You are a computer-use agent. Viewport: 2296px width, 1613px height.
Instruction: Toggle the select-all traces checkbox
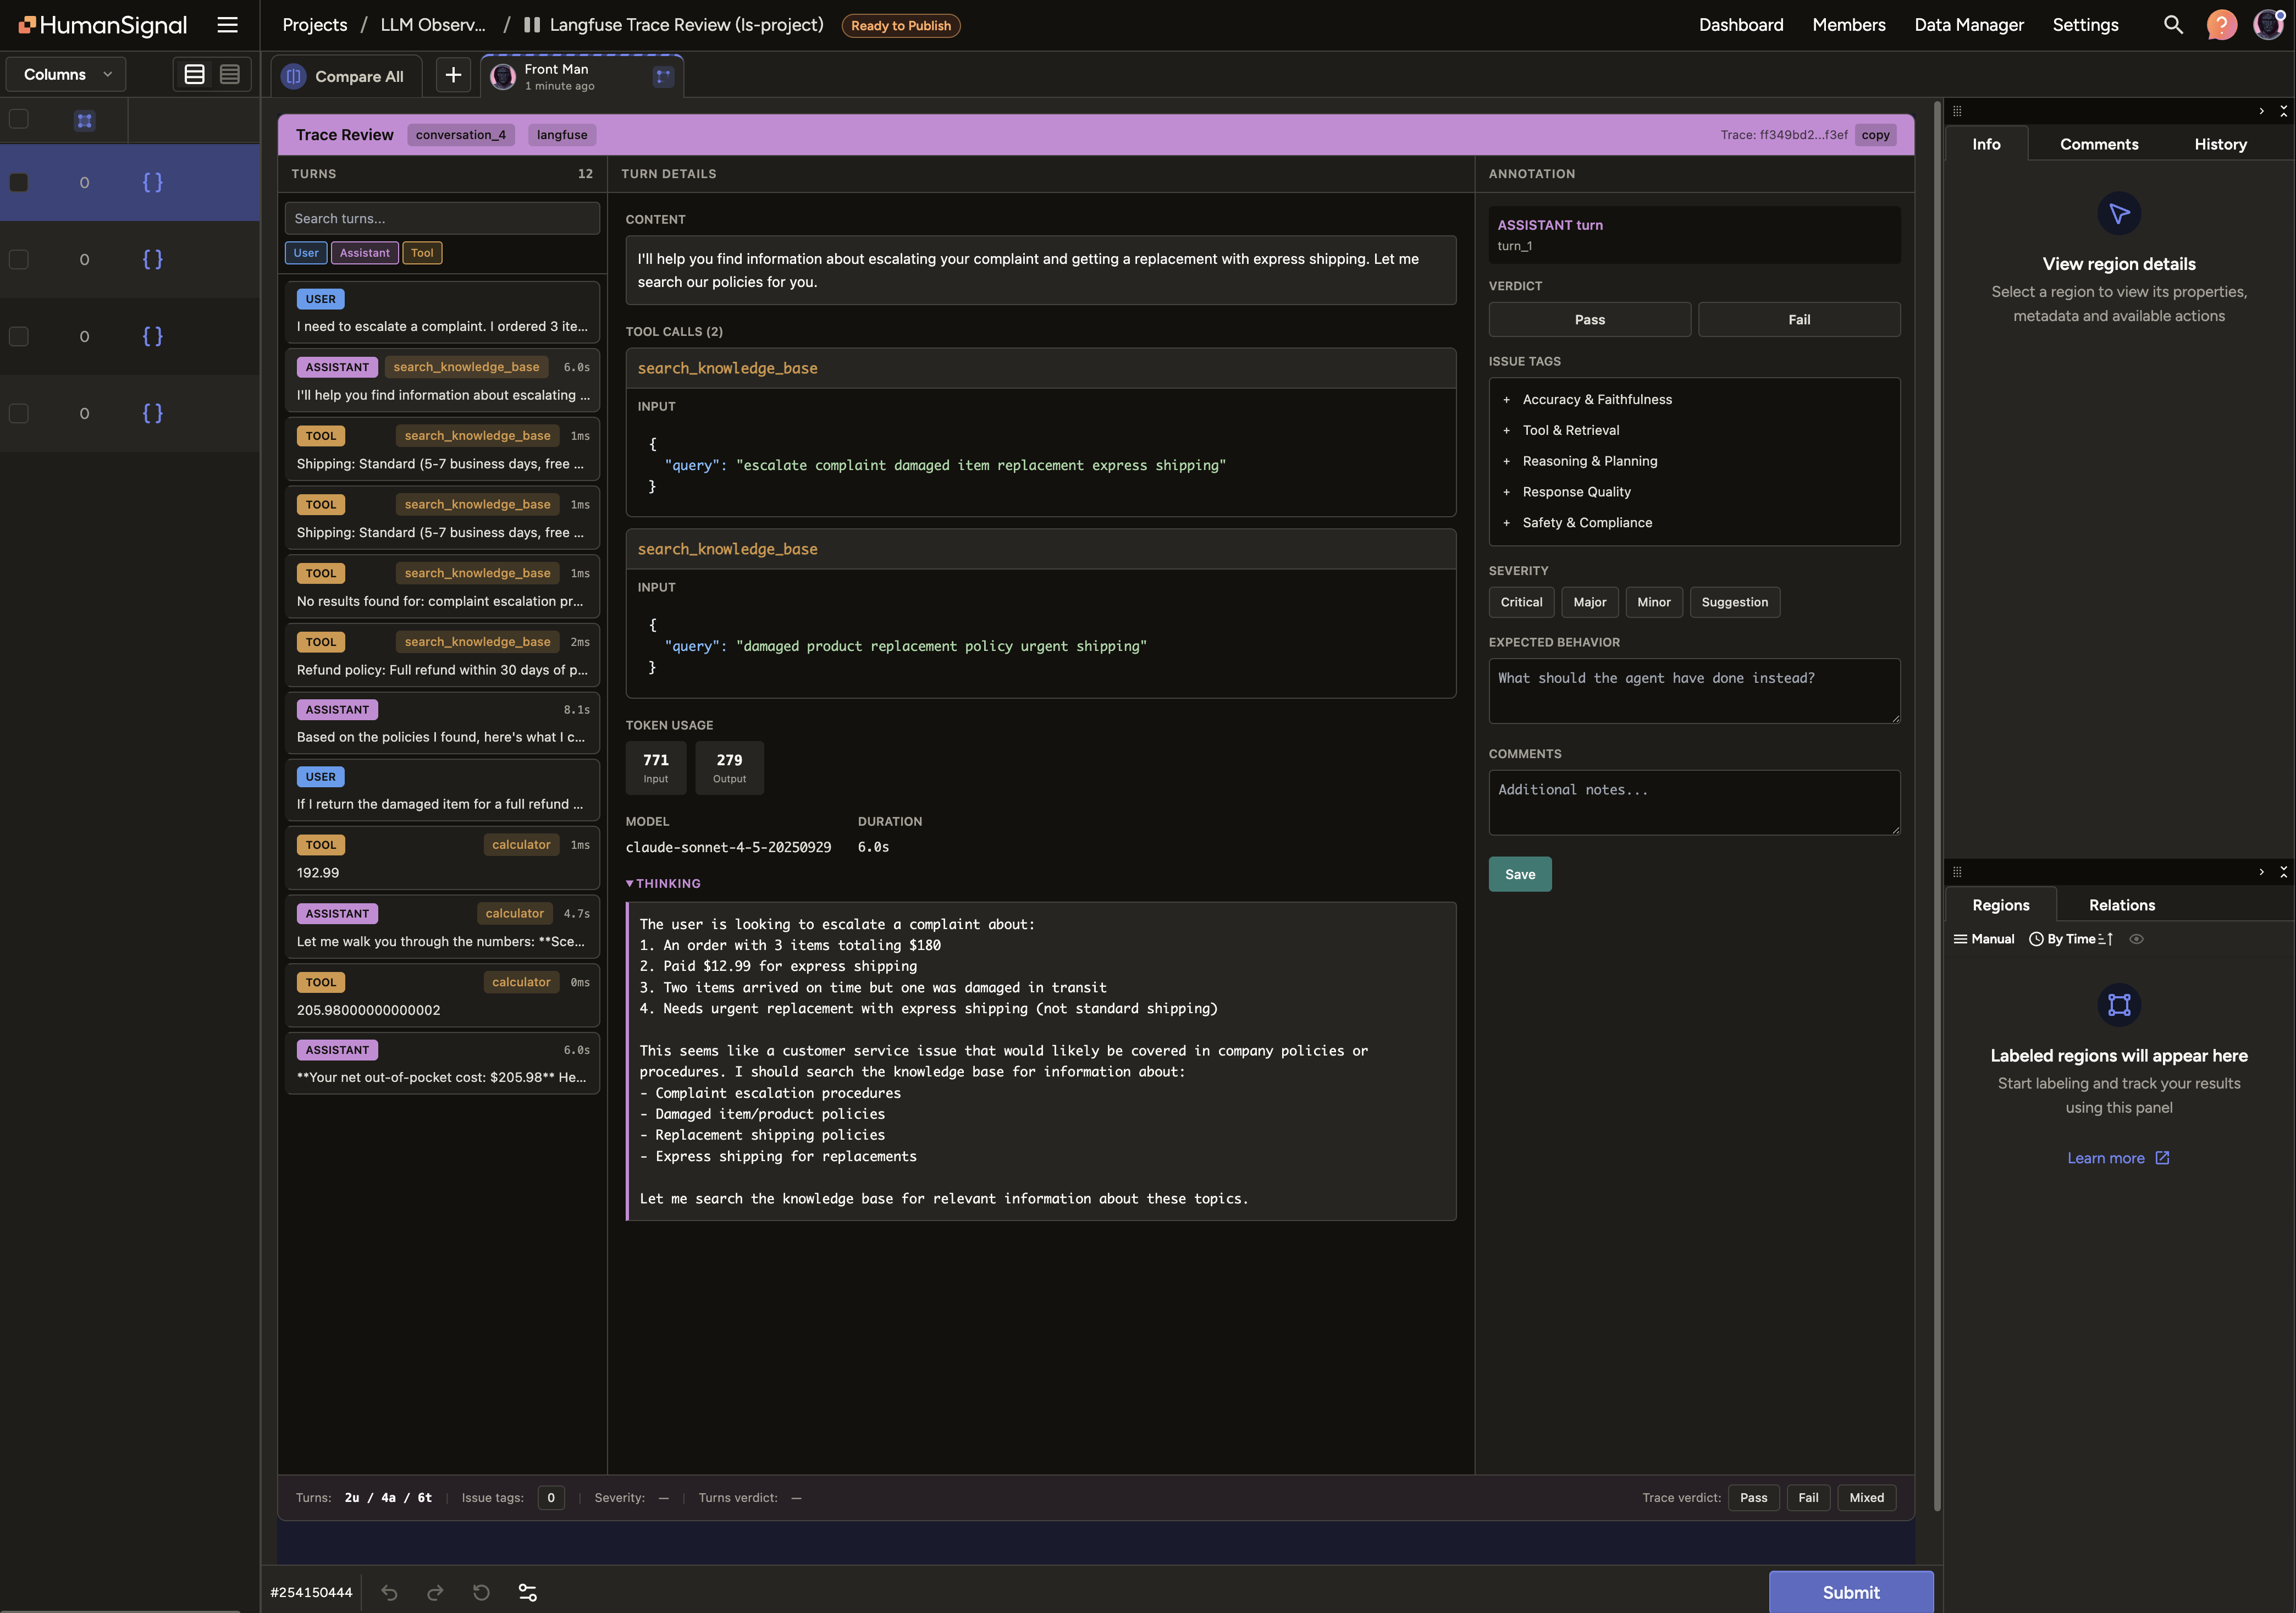tap(19, 119)
